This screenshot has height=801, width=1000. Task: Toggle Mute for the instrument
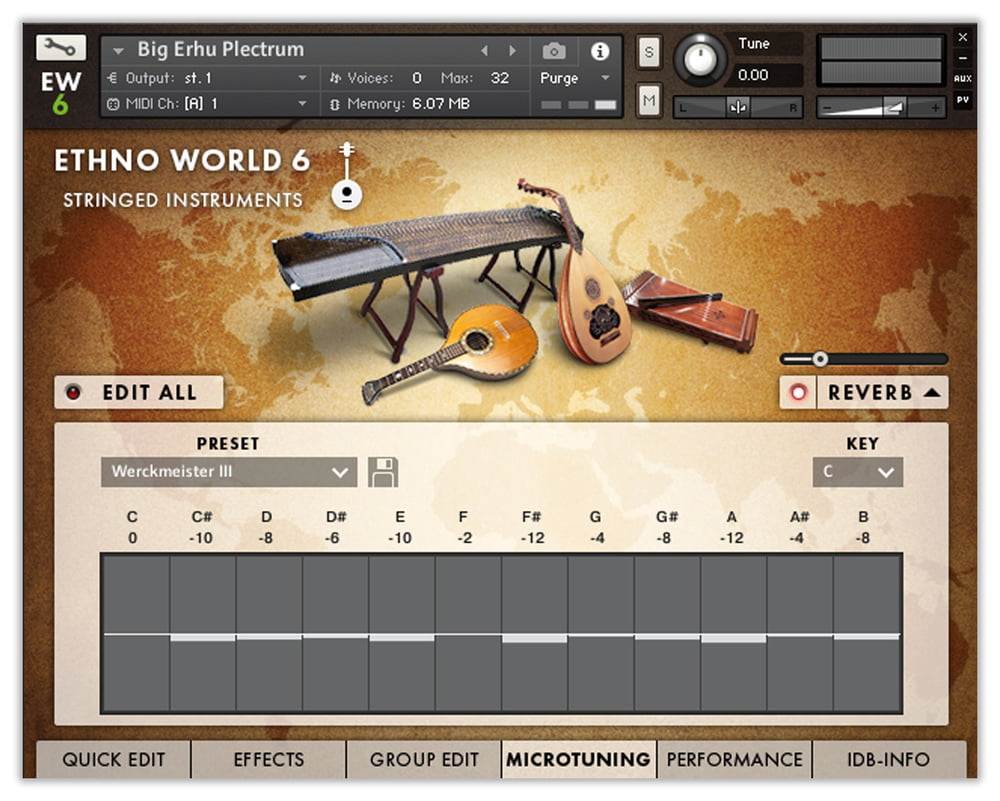(649, 100)
